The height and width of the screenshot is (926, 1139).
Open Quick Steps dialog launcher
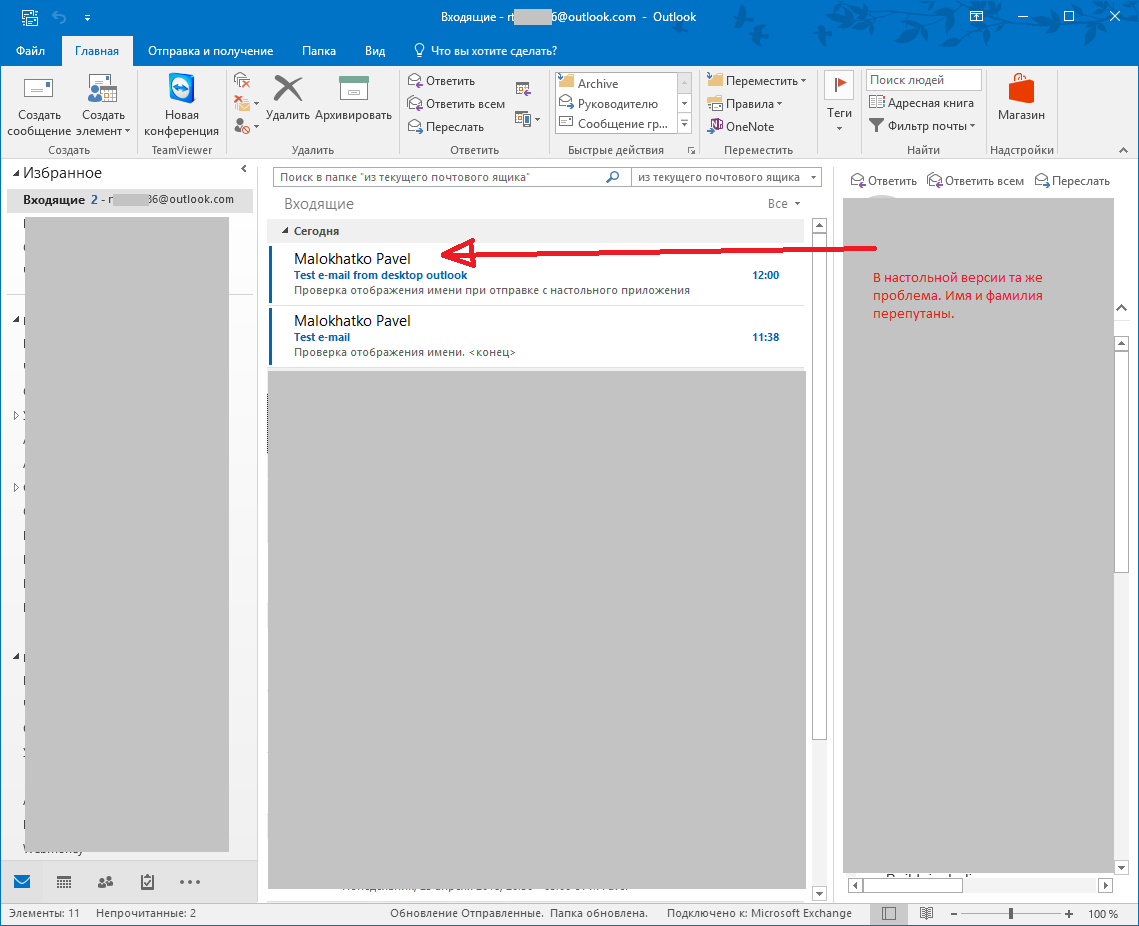pos(692,150)
